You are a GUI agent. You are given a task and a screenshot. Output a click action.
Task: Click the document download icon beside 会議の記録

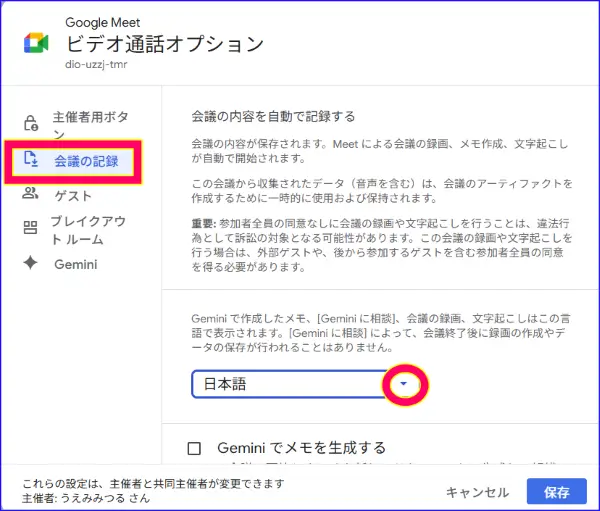coord(31,159)
